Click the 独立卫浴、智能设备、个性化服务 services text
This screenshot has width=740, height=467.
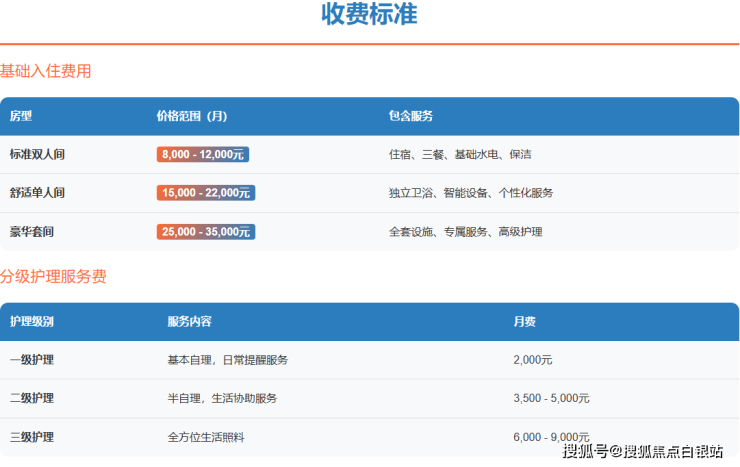(470, 193)
